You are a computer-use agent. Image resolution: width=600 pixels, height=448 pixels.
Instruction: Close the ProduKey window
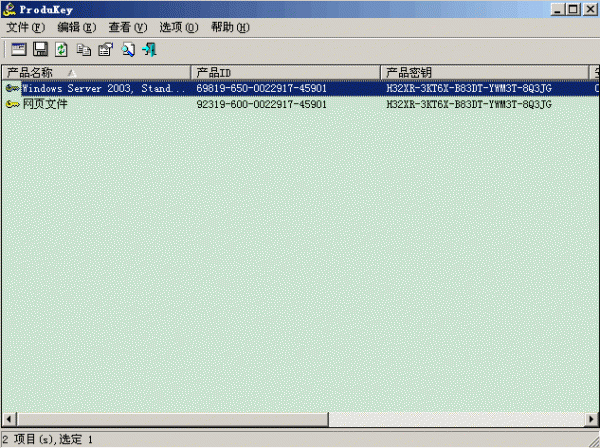[x=590, y=9]
